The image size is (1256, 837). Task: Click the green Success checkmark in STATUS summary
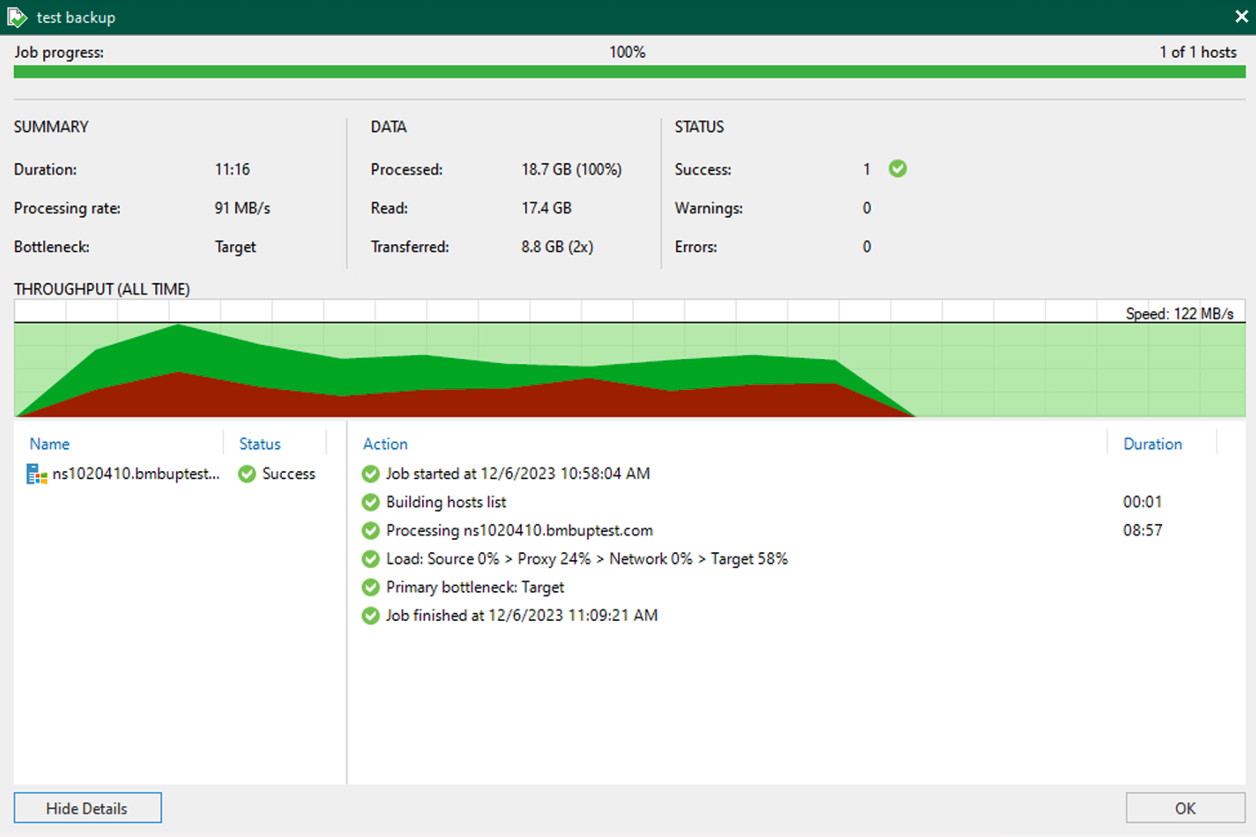click(897, 169)
